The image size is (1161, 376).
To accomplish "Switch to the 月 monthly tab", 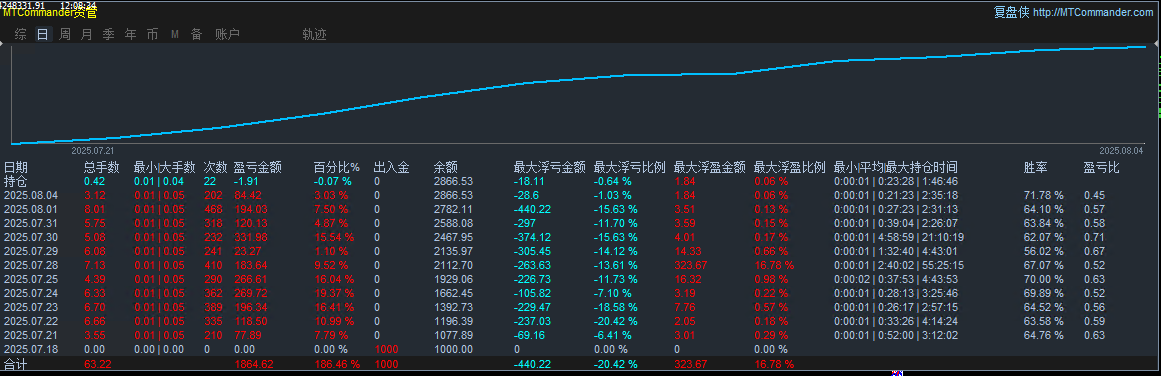I will point(87,34).
